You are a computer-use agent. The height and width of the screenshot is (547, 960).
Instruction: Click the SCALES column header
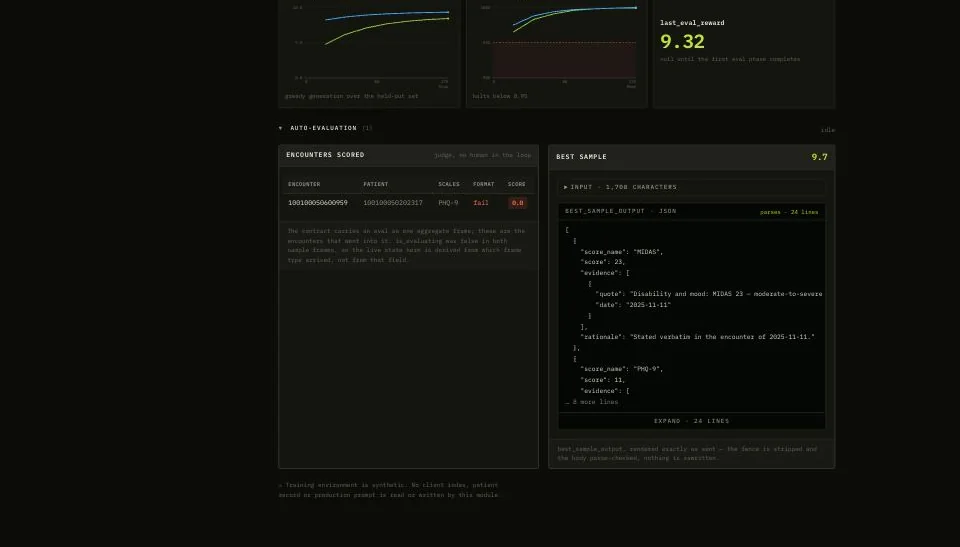(x=449, y=184)
